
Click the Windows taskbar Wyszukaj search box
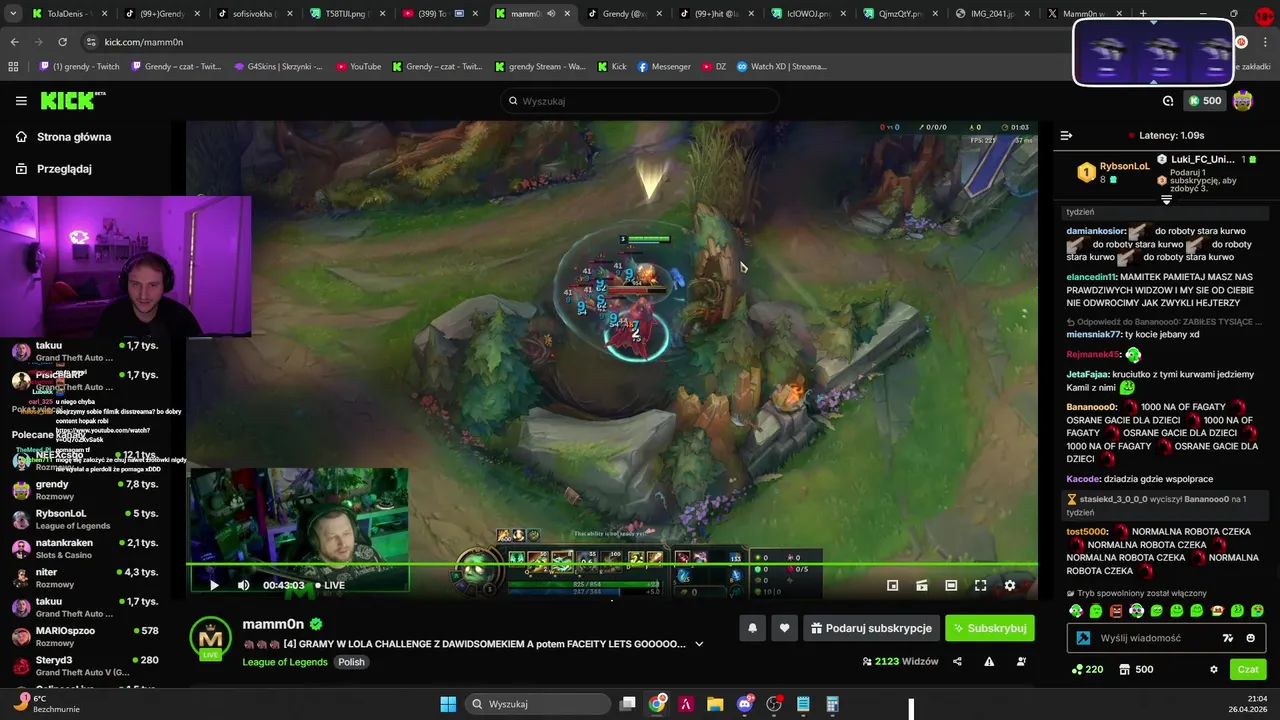point(538,704)
